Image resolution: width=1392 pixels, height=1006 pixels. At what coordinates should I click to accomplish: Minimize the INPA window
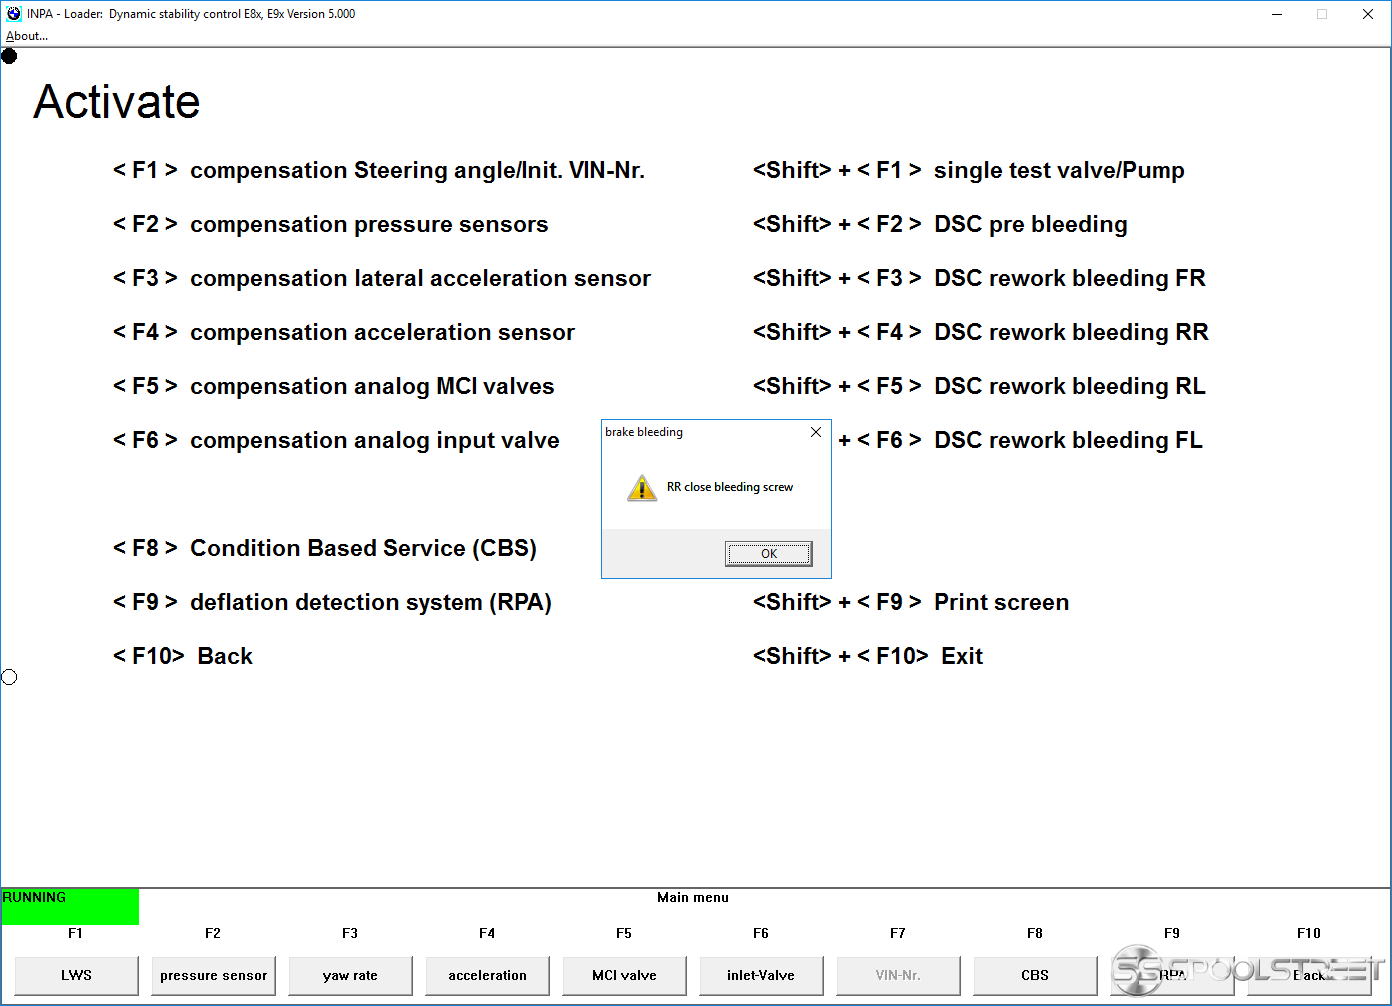tap(1277, 14)
